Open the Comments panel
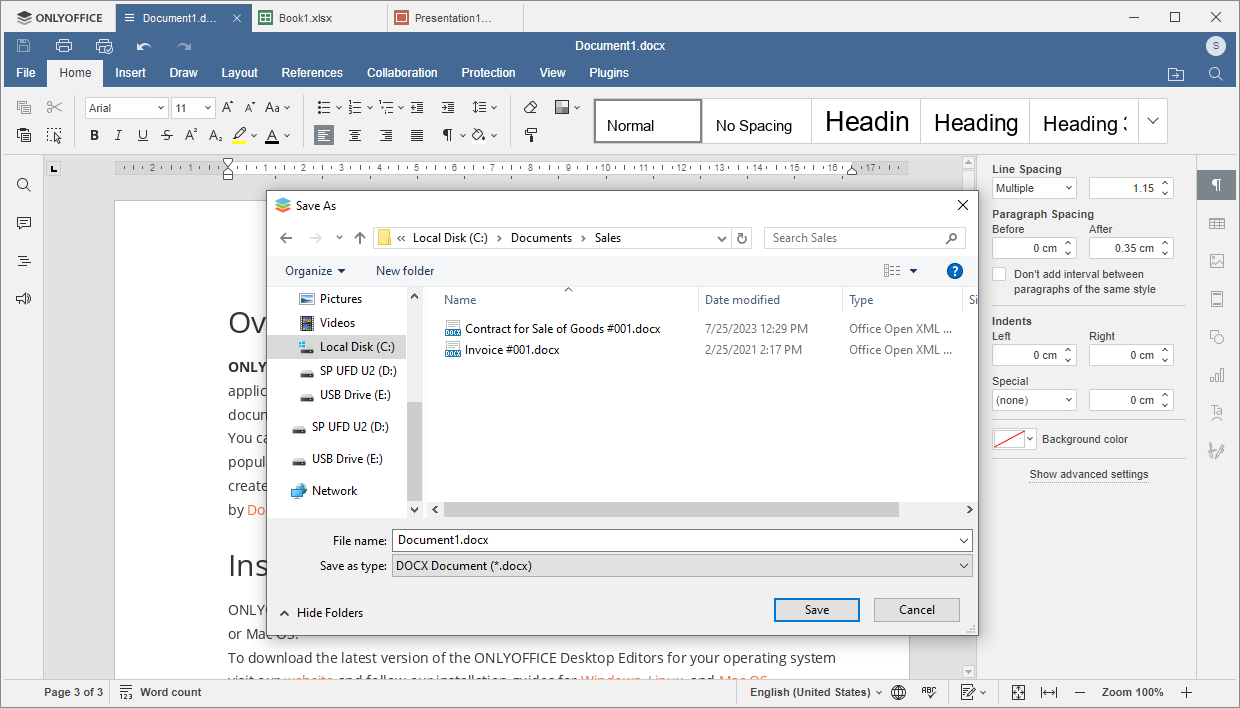 click(x=23, y=222)
